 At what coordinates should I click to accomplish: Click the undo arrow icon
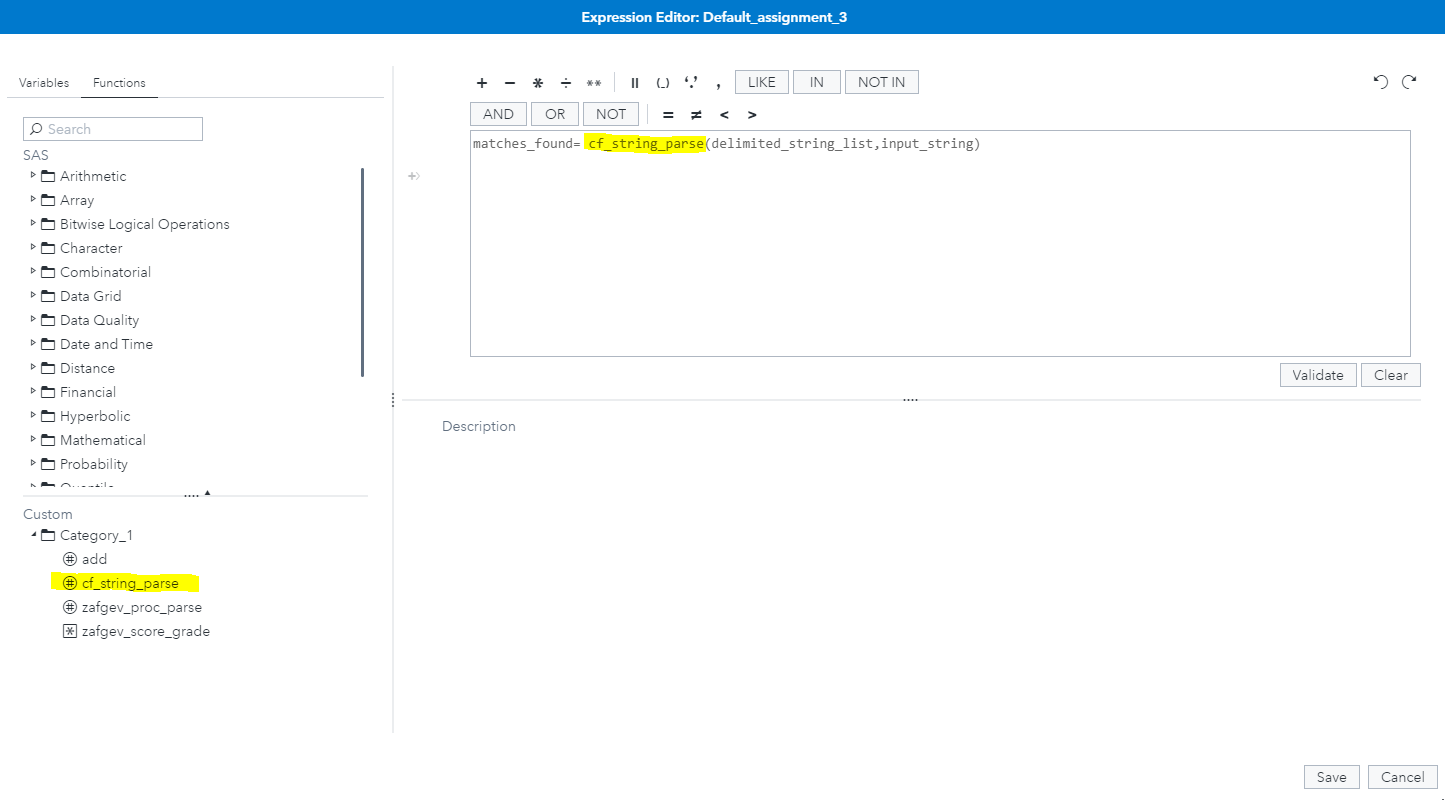[x=1380, y=82]
